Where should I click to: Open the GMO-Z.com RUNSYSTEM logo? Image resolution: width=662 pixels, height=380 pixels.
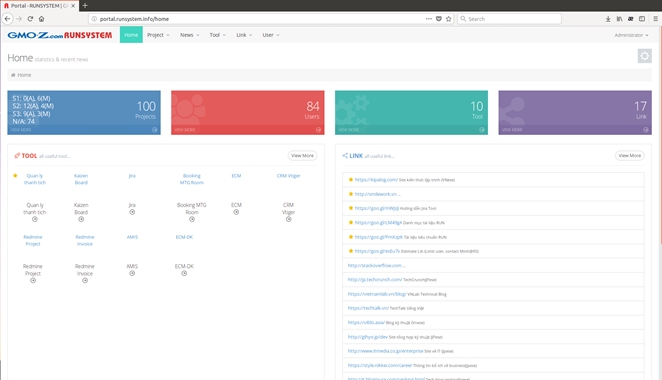[60, 35]
